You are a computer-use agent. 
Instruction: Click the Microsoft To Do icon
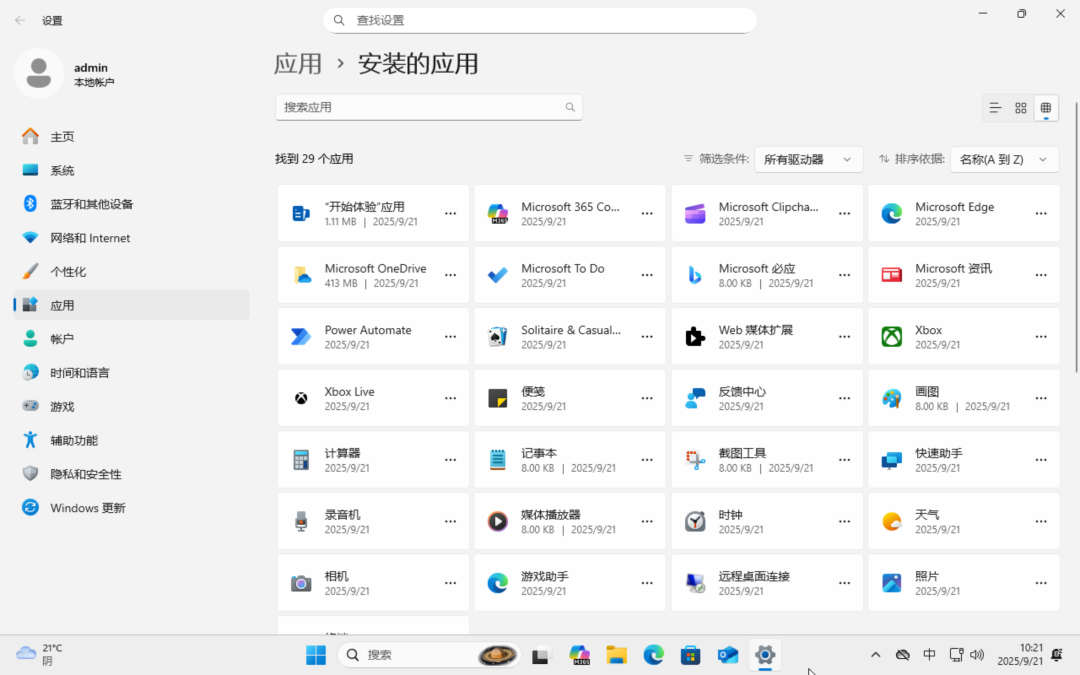pyautogui.click(x=497, y=275)
